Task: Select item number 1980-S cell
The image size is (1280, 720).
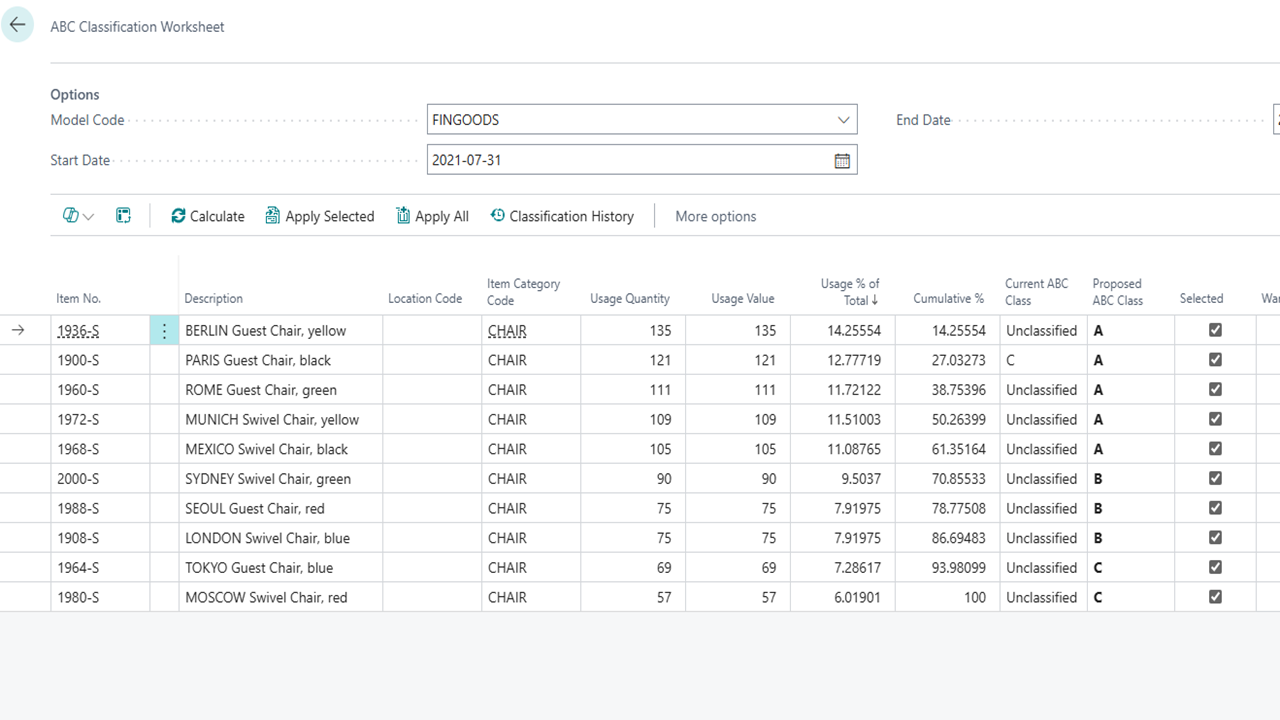Action: coord(78,597)
